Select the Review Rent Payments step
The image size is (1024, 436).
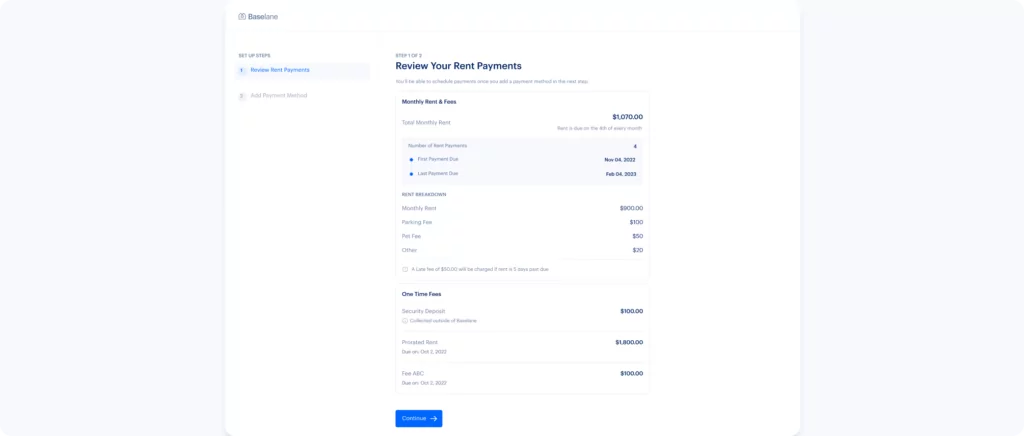(302, 70)
